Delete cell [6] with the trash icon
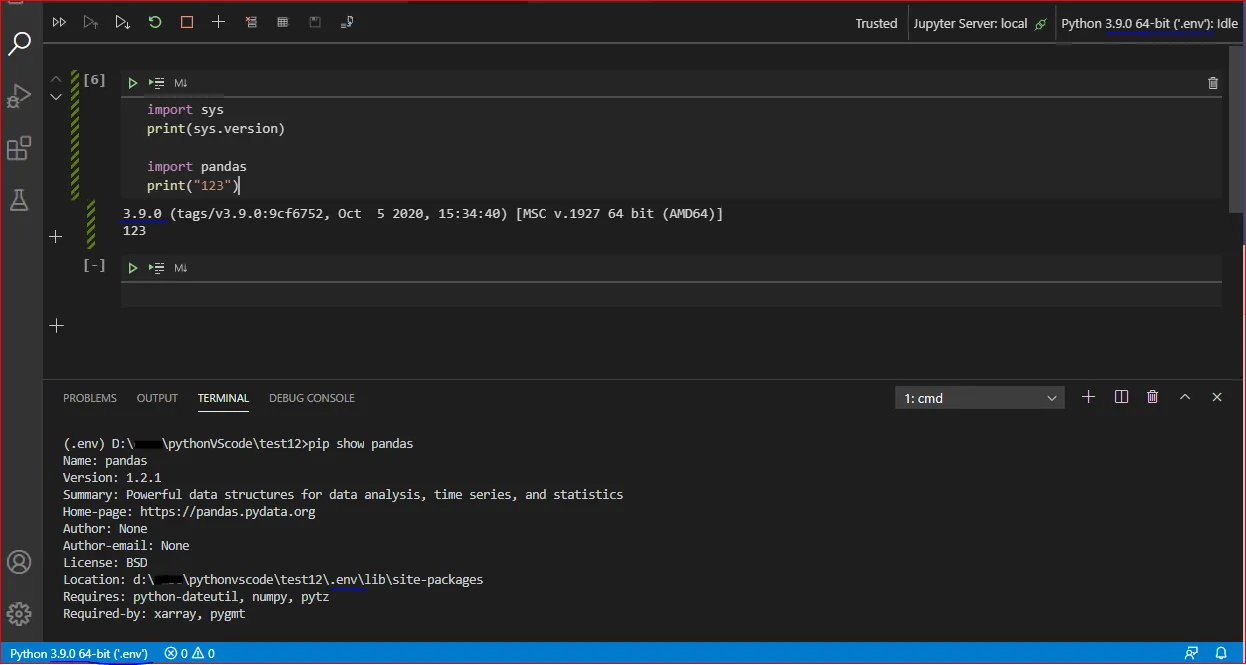1246x665 pixels. pyautogui.click(x=1213, y=83)
